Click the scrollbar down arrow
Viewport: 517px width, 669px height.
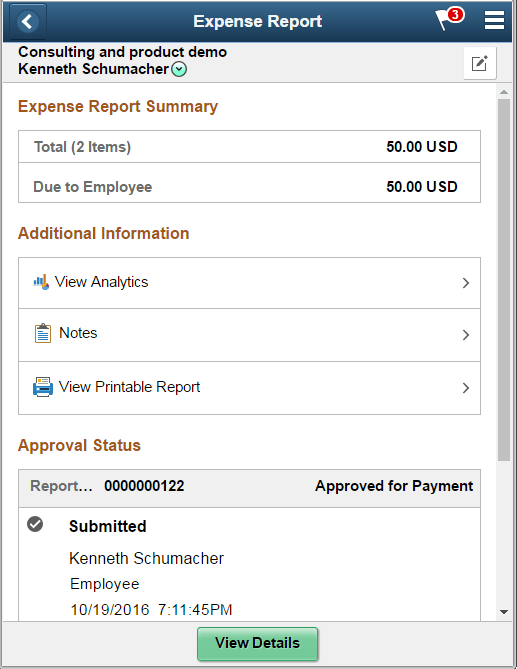[504, 612]
